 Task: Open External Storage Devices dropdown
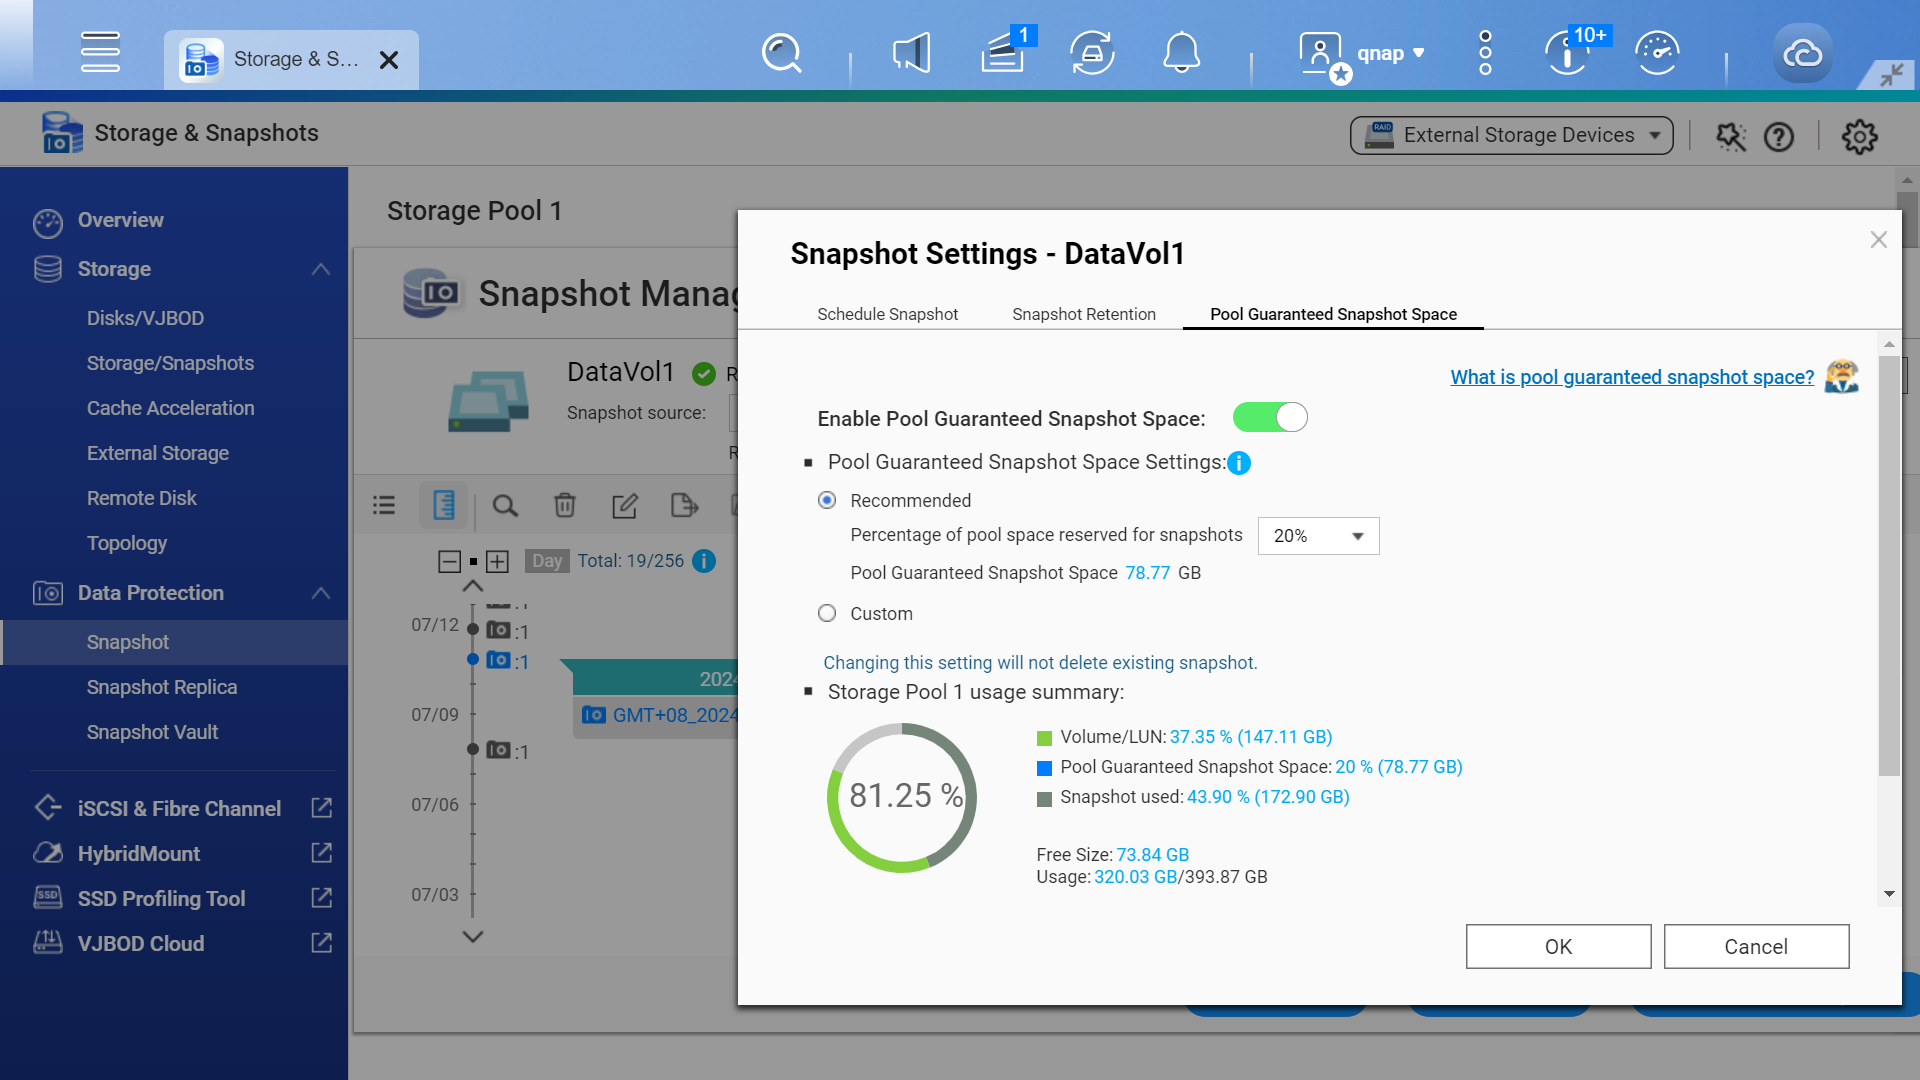tap(1511, 135)
